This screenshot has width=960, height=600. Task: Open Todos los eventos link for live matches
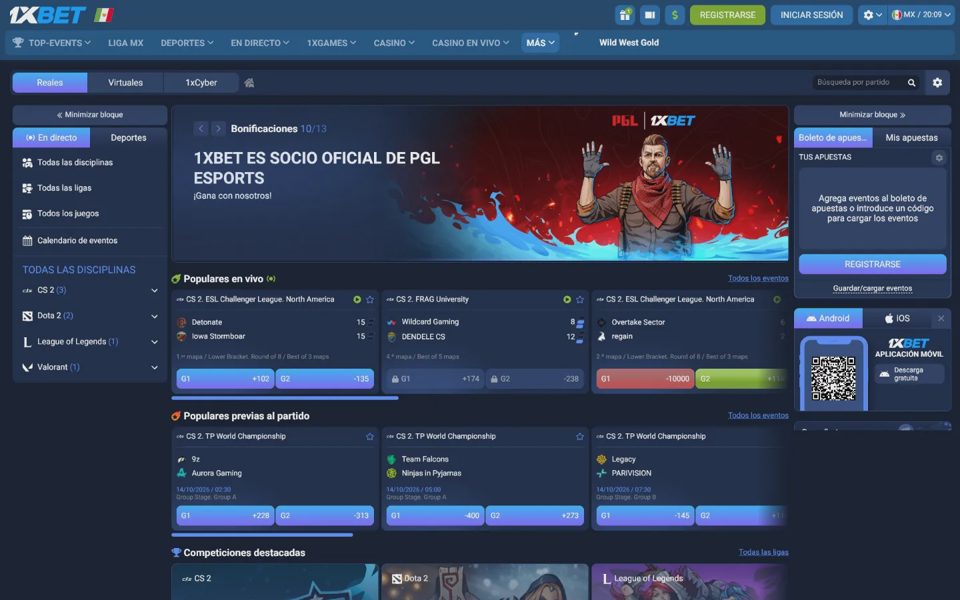click(x=758, y=278)
